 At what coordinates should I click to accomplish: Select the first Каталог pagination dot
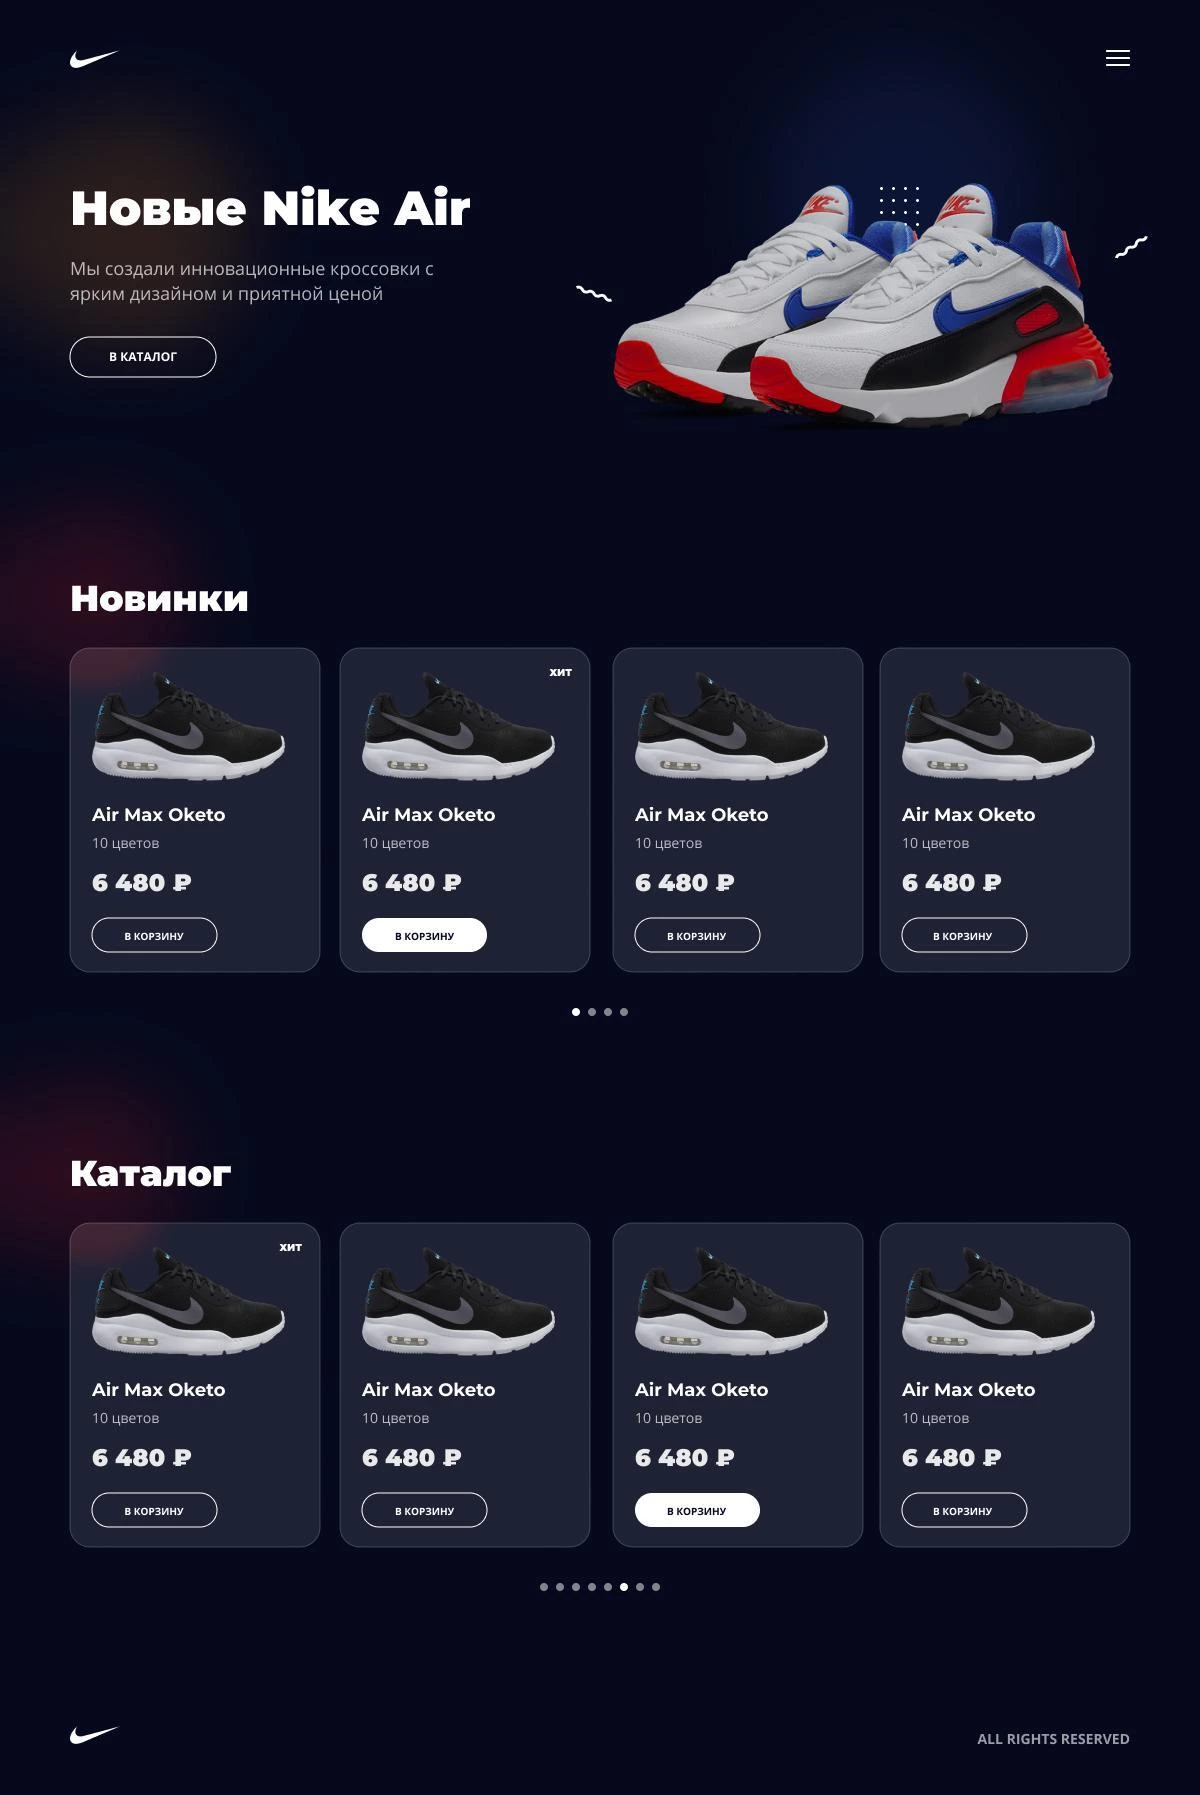544,1587
